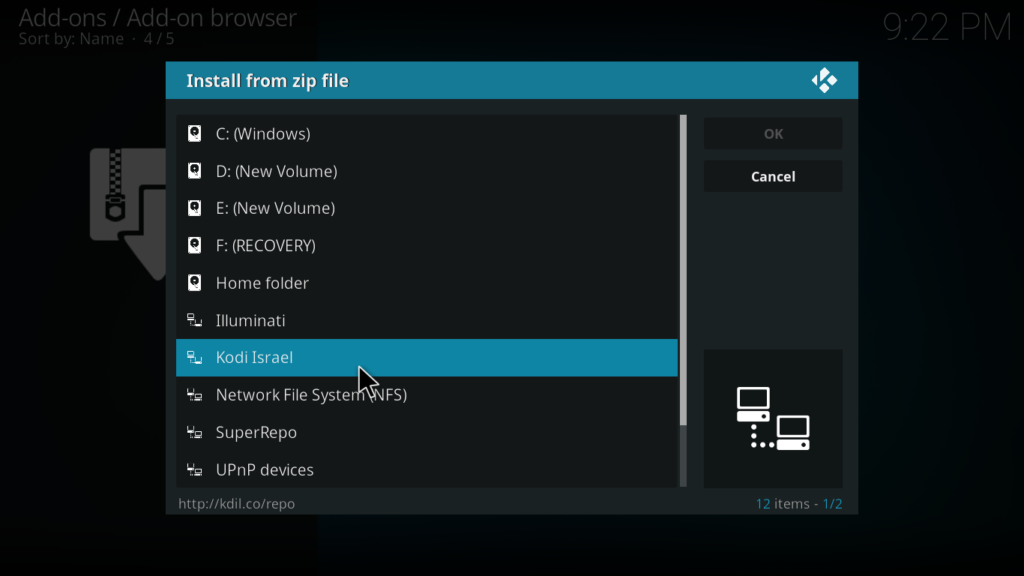The image size is (1024, 576).
Task: Open the D: (New Volume) drive
Action: point(427,171)
